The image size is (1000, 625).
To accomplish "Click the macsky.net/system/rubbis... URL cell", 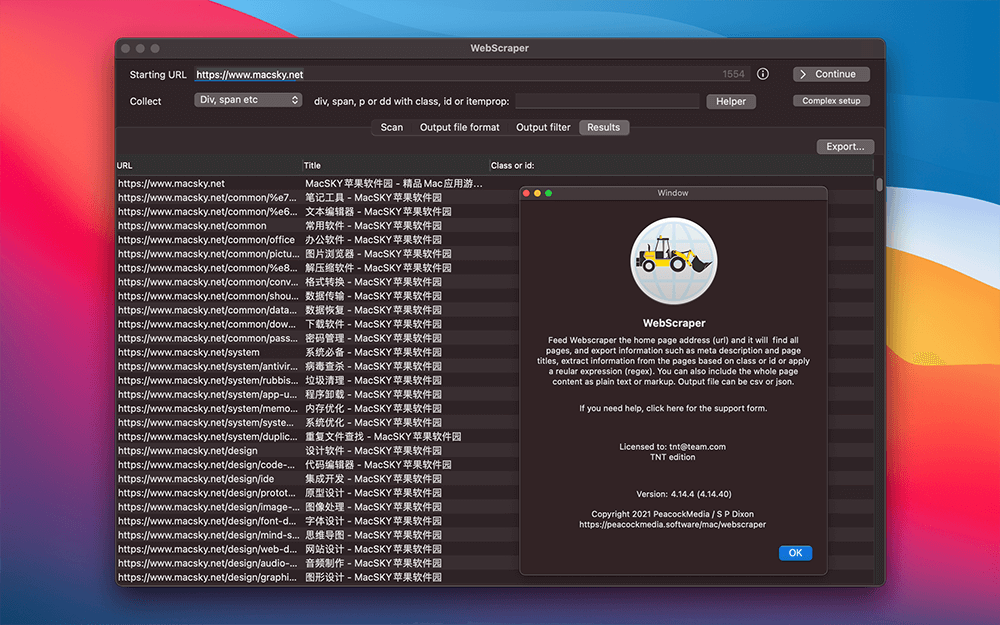I will (x=209, y=380).
